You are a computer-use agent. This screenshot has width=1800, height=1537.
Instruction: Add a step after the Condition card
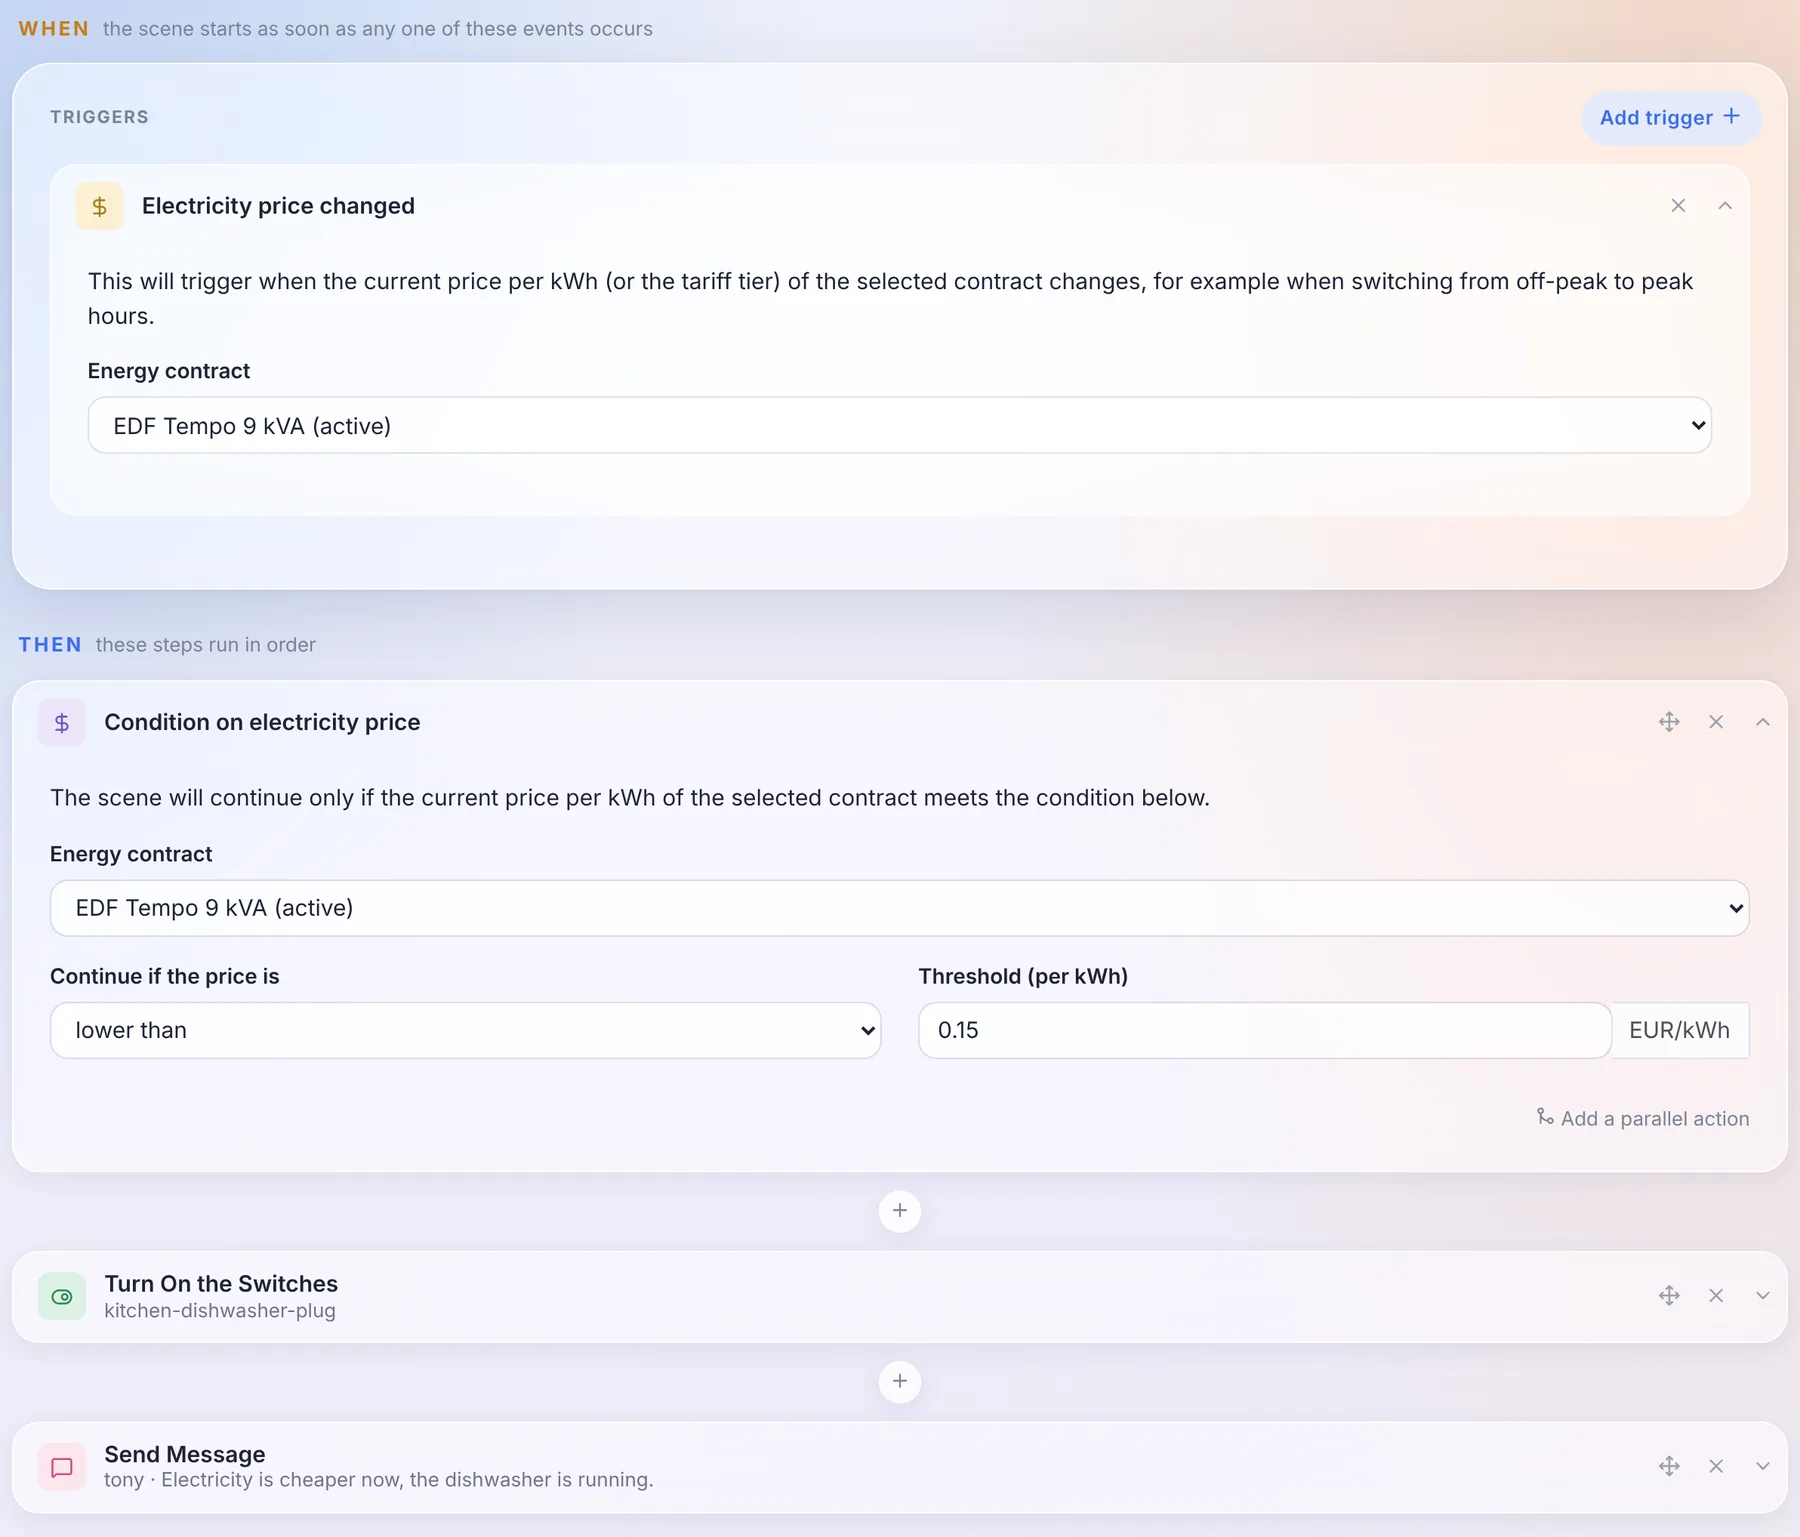point(900,1211)
